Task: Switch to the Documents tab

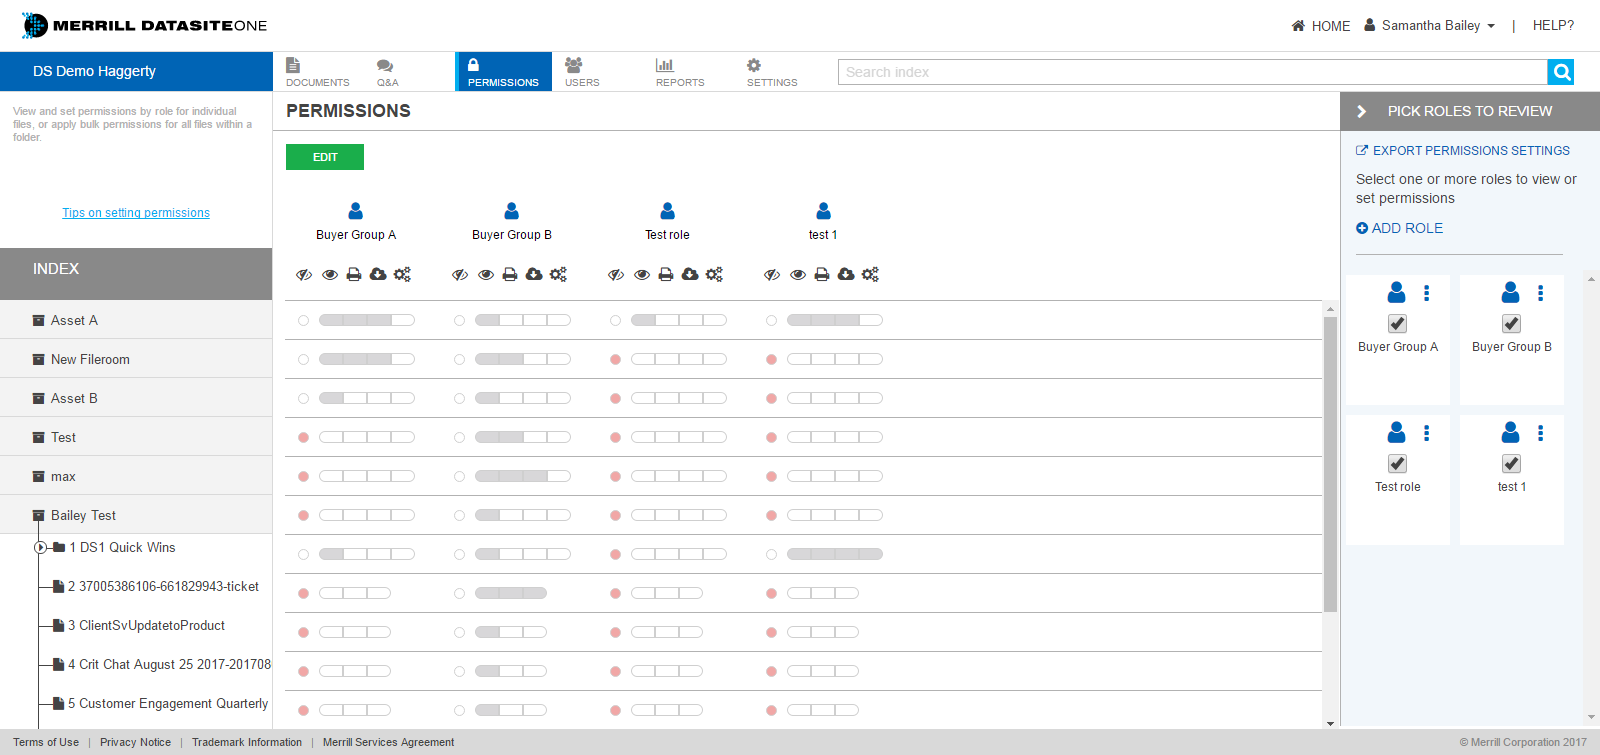Action: 318,72
